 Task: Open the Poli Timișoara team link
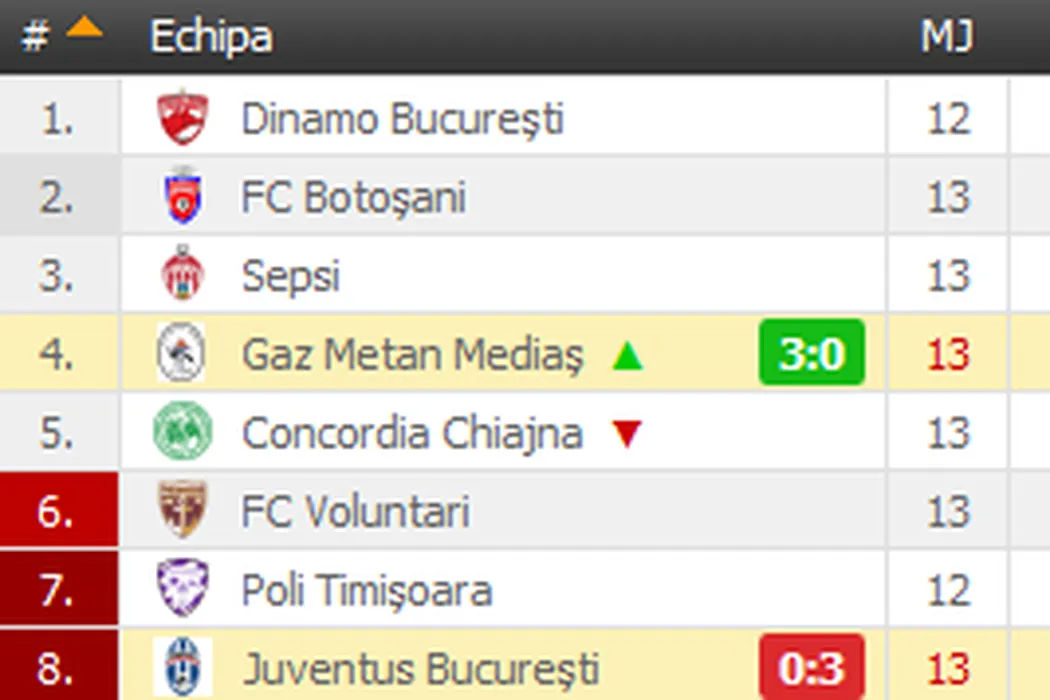click(366, 590)
